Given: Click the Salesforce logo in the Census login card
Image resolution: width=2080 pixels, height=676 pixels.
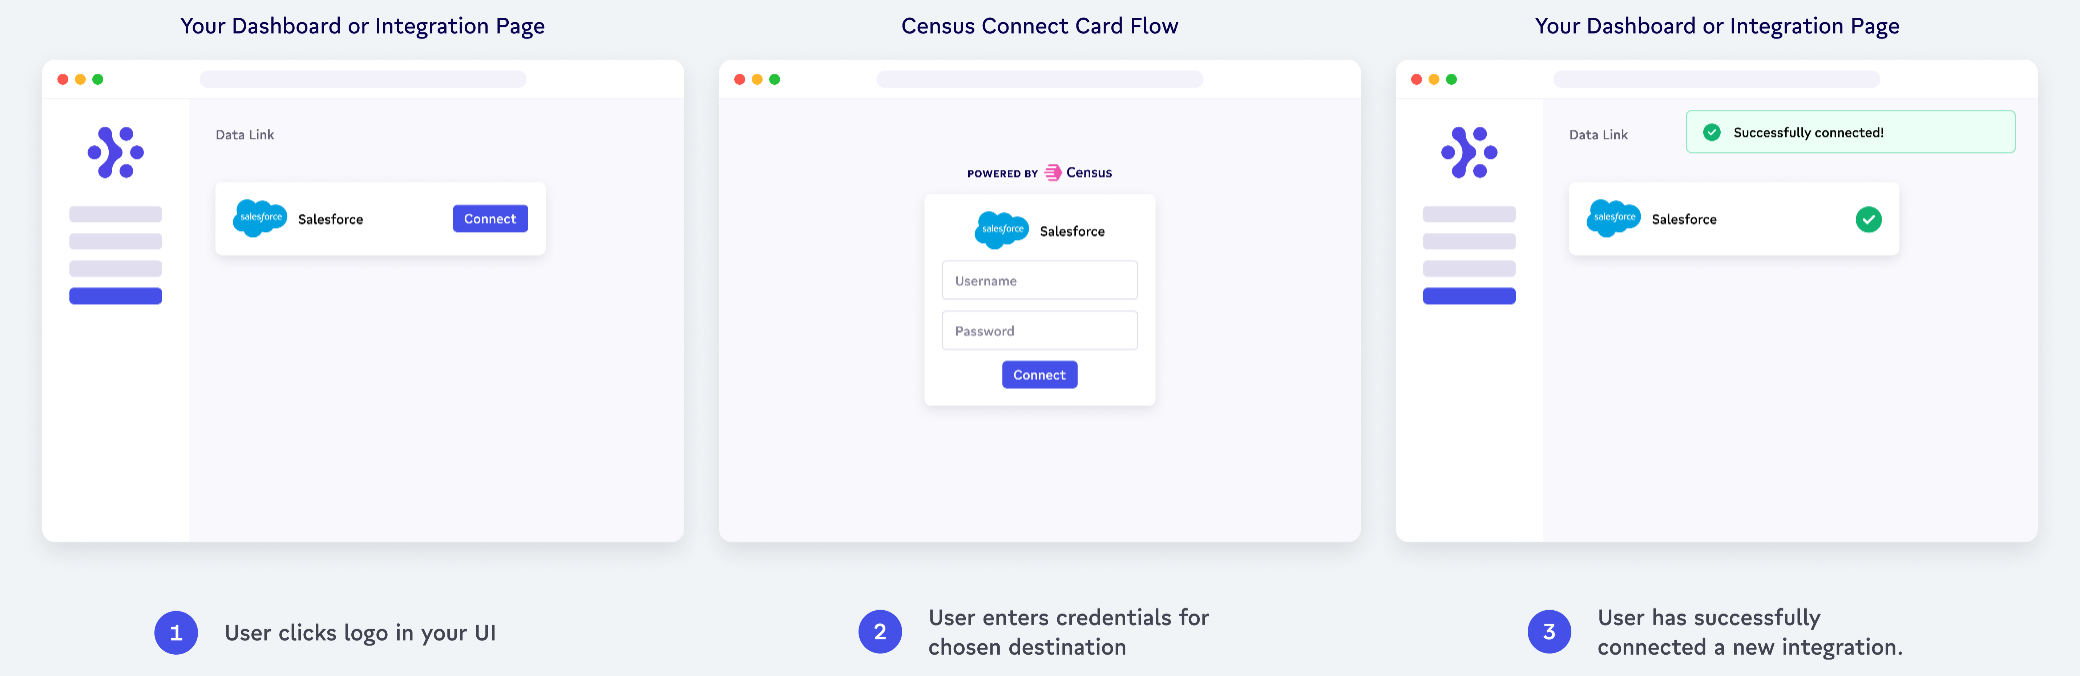Looking at the screenshot, I should [x=1002, y=230].
